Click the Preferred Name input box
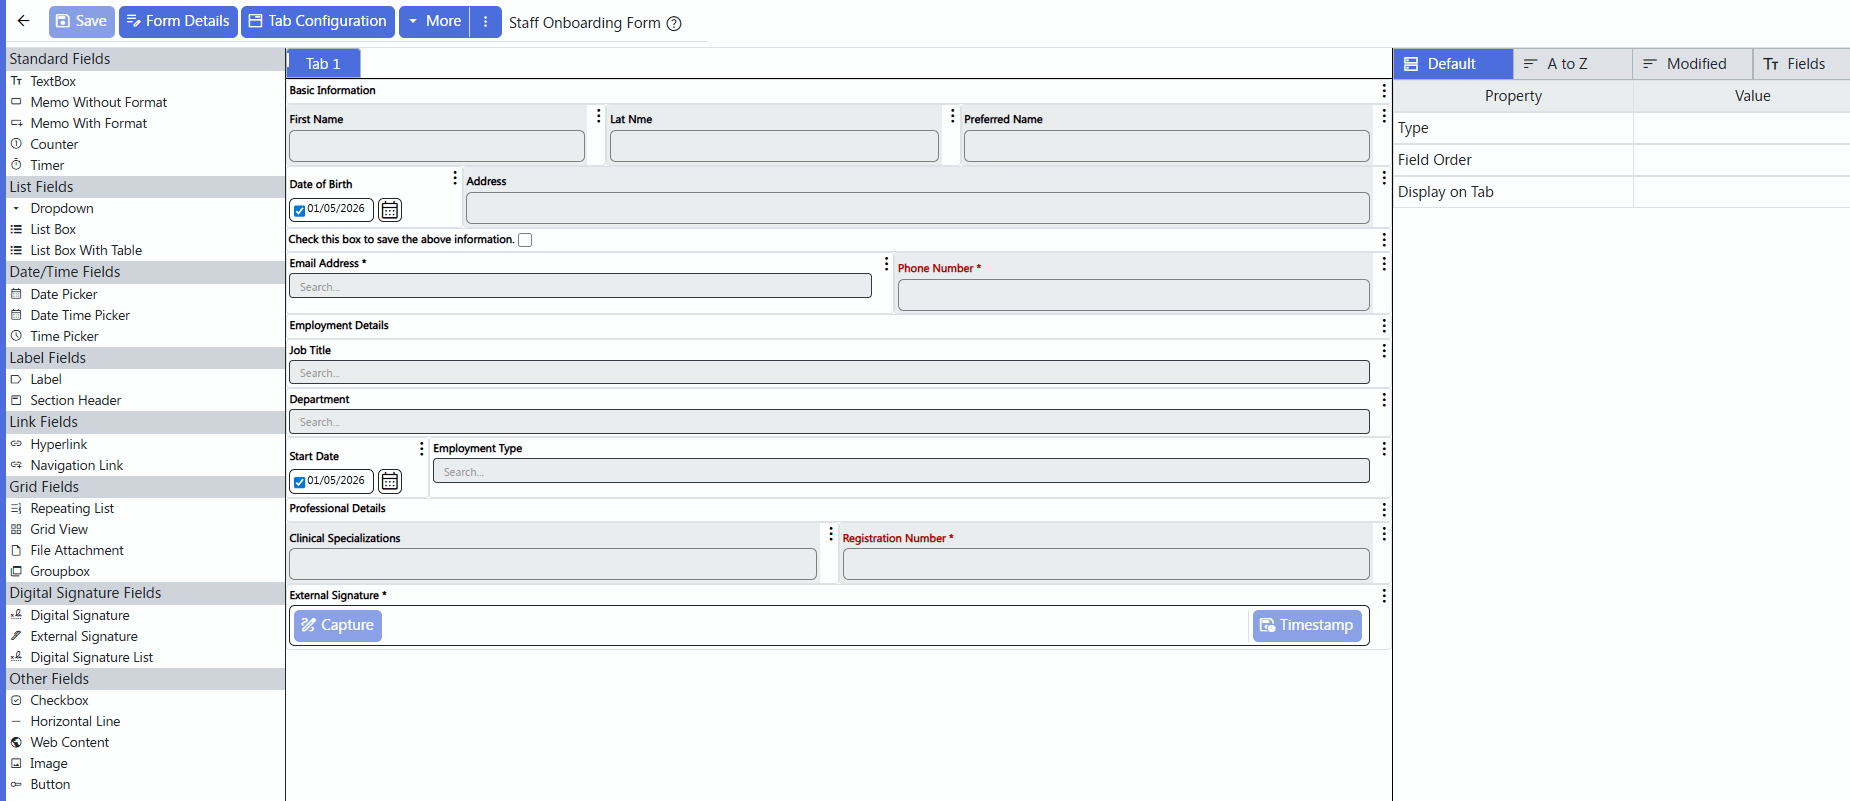The image size is (1850, 801). tap(1166, 146)
